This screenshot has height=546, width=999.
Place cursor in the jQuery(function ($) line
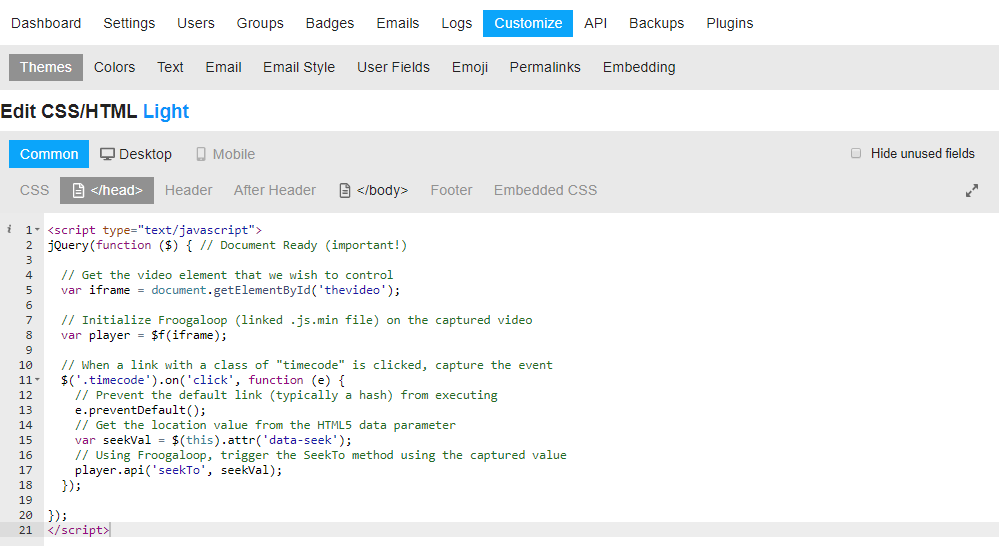pyautogui.click(x=227, y=245)
